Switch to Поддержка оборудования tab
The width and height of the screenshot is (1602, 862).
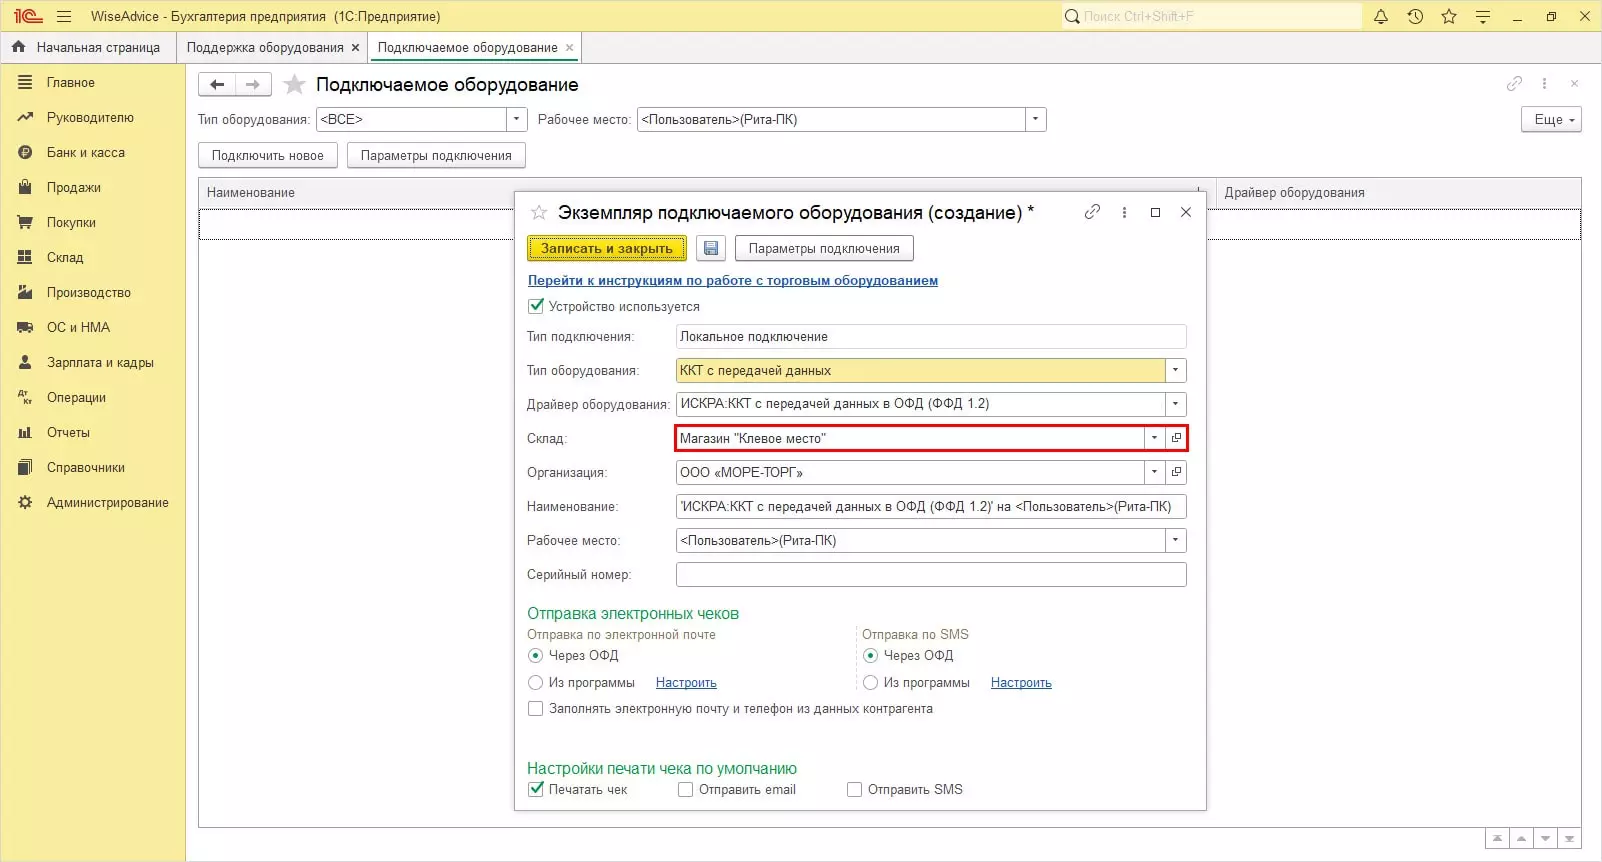(x=265, y=47)
